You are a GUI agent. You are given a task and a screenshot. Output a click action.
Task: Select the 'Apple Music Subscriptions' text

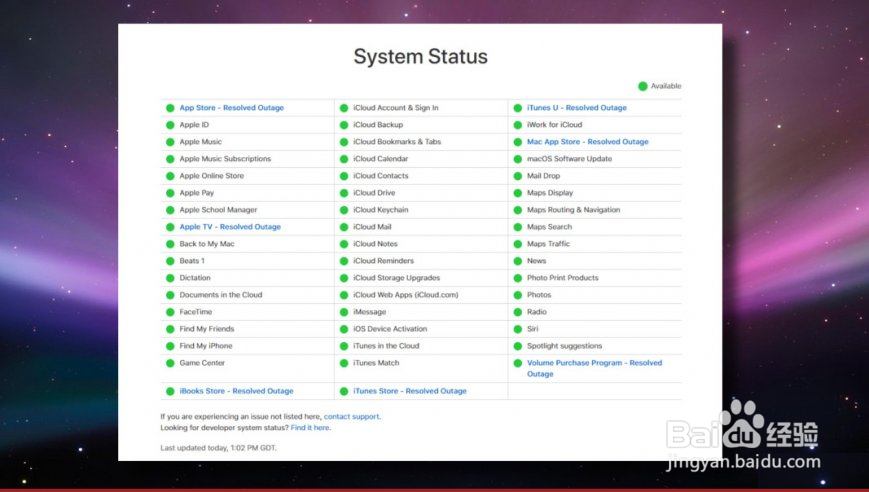[225, 159]
